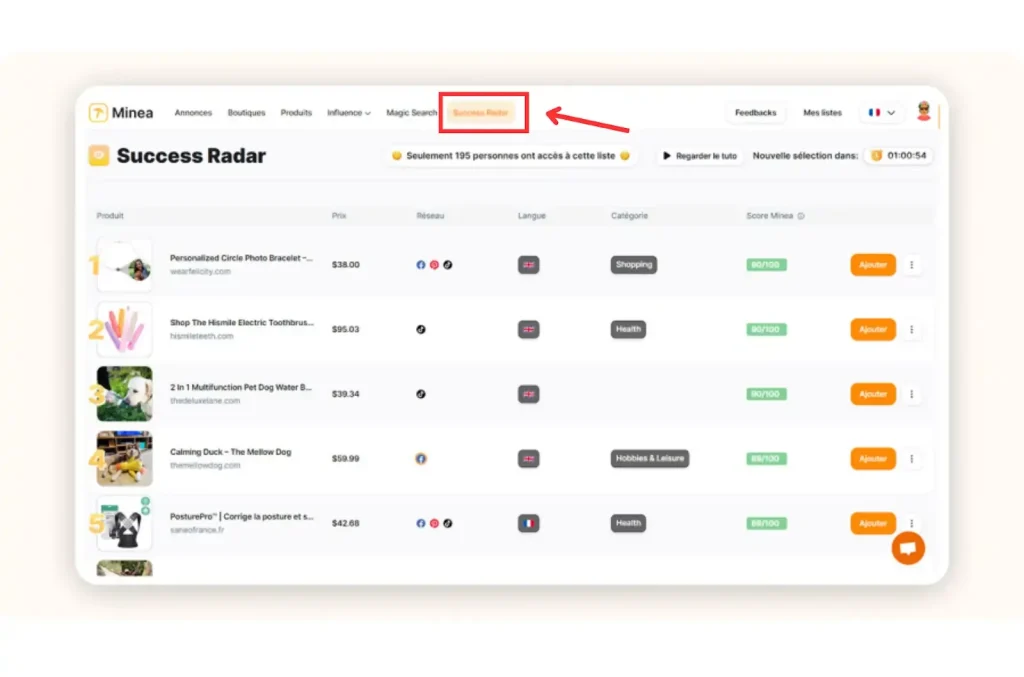This screenshot has width=1024, height=677.
Task: Click Ajouter for the Photo Bracelet product
Action: pyautogui.click(x=872, y=264)
